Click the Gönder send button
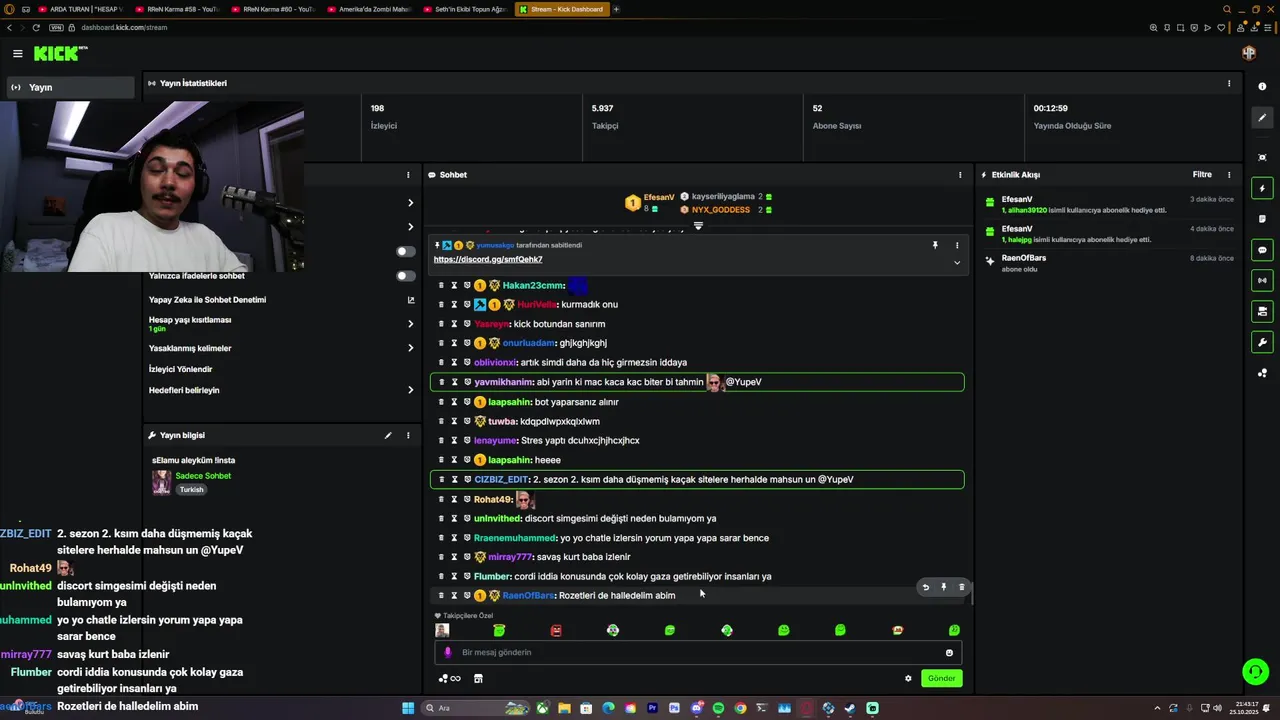 (x=941, y=678)
